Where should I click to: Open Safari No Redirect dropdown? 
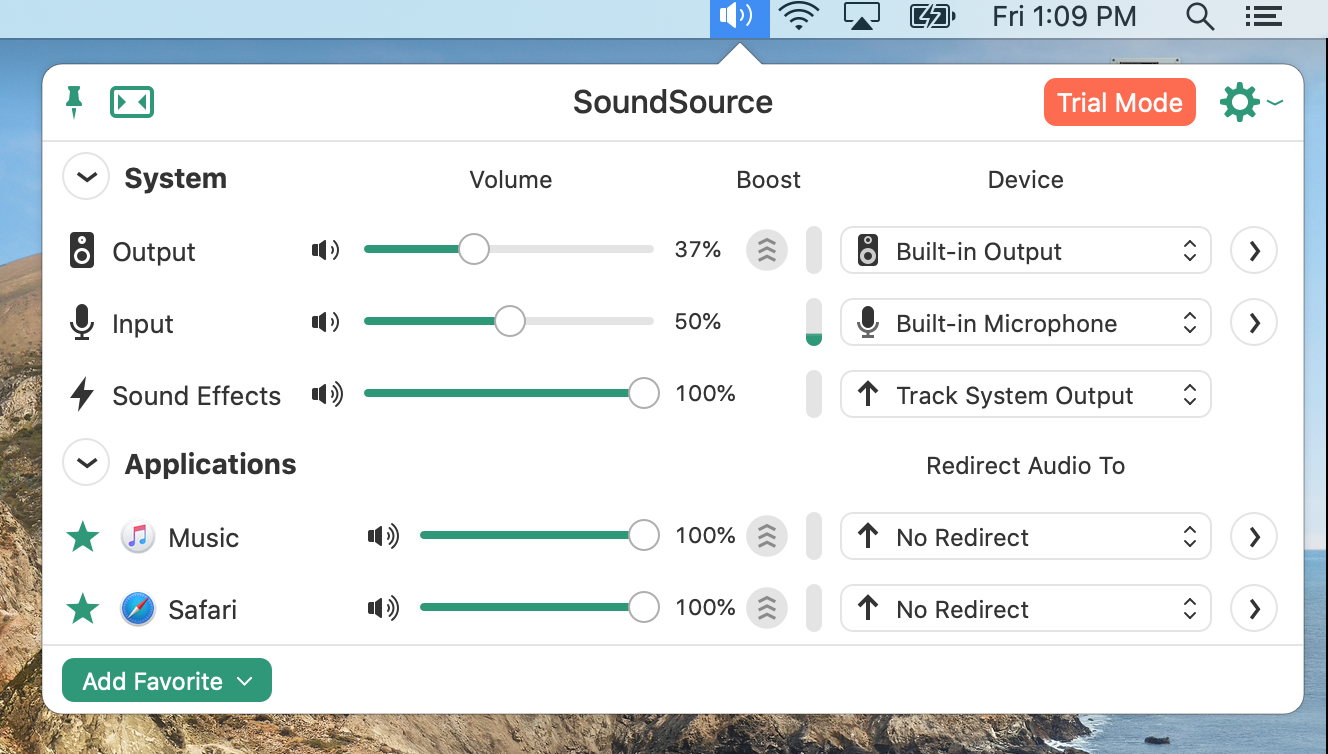(x=1026, y=609)
